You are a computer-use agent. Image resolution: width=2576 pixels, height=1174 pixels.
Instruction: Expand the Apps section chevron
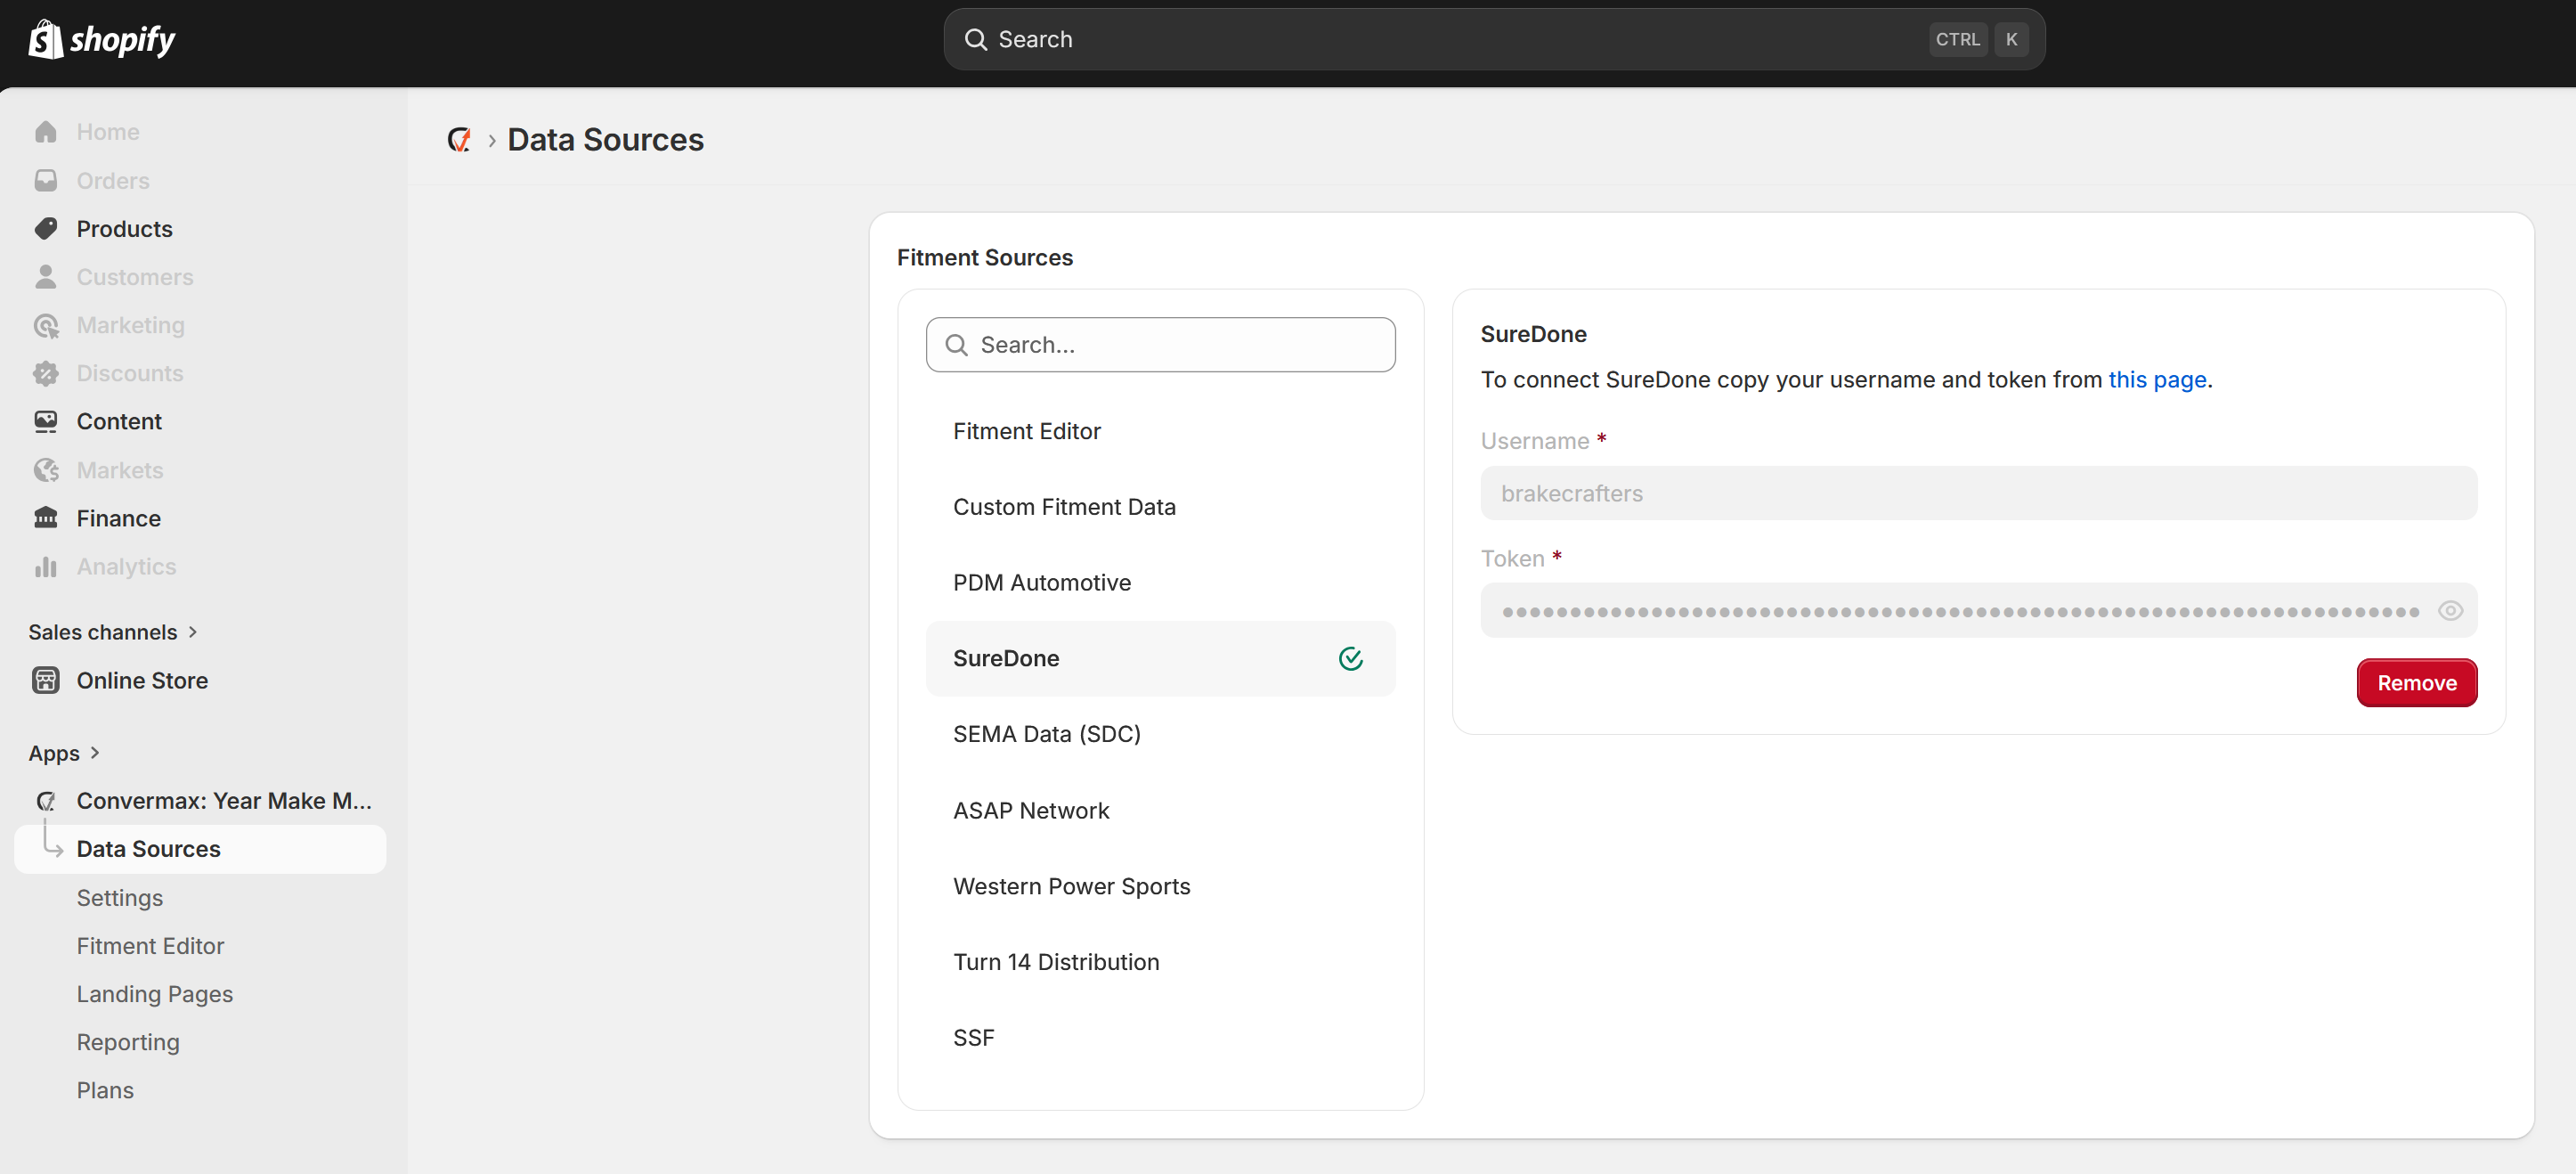tap(95, 753)
